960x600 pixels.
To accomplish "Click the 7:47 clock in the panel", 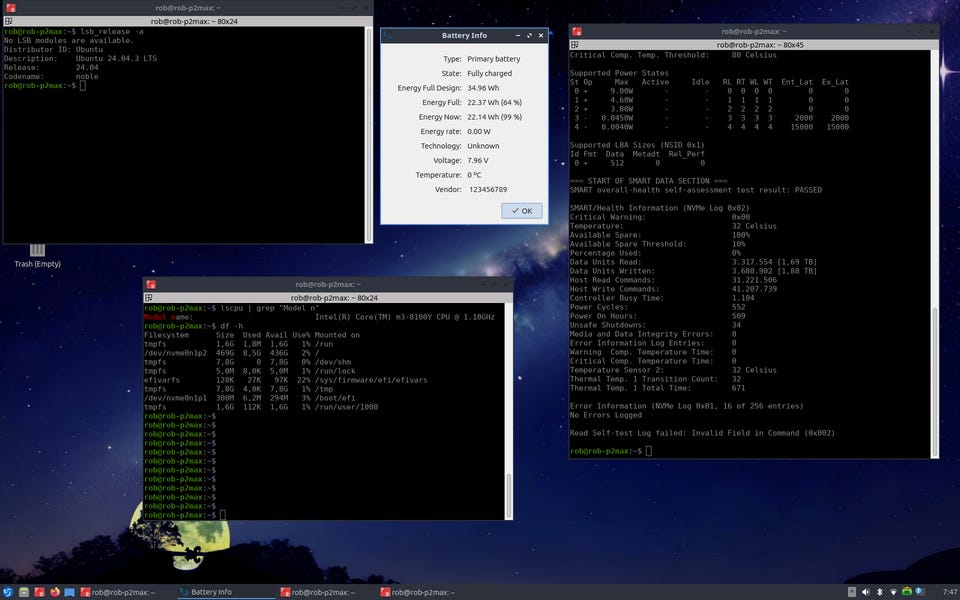I will point(948,592).
